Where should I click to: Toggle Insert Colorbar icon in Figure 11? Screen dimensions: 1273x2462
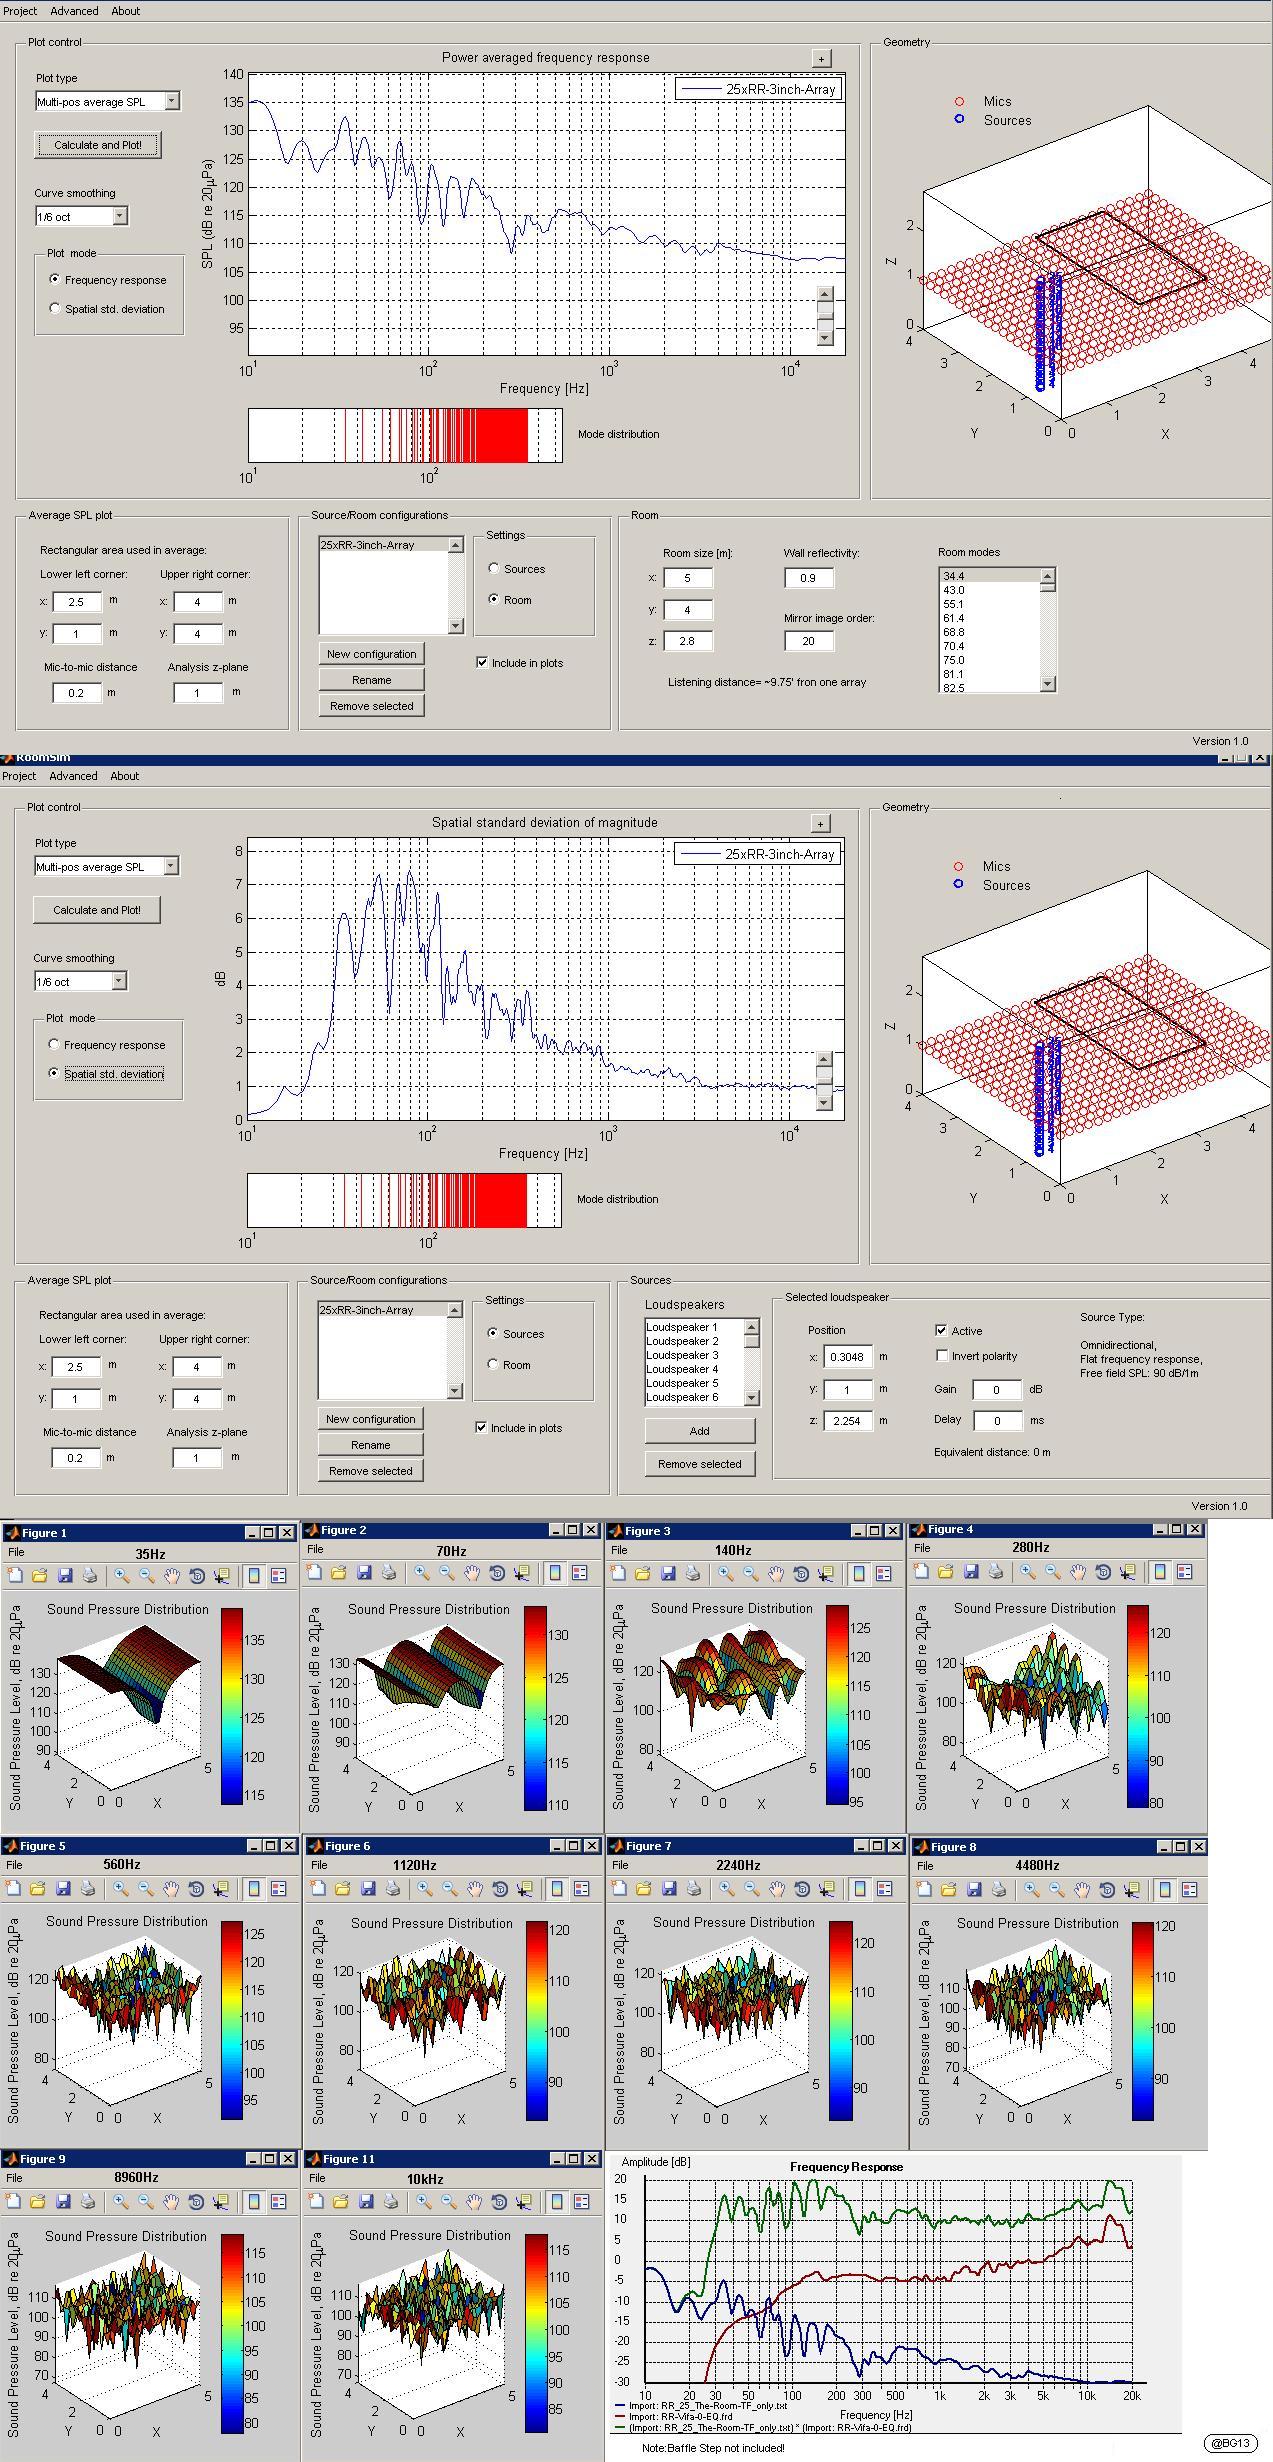point(557,2202)
